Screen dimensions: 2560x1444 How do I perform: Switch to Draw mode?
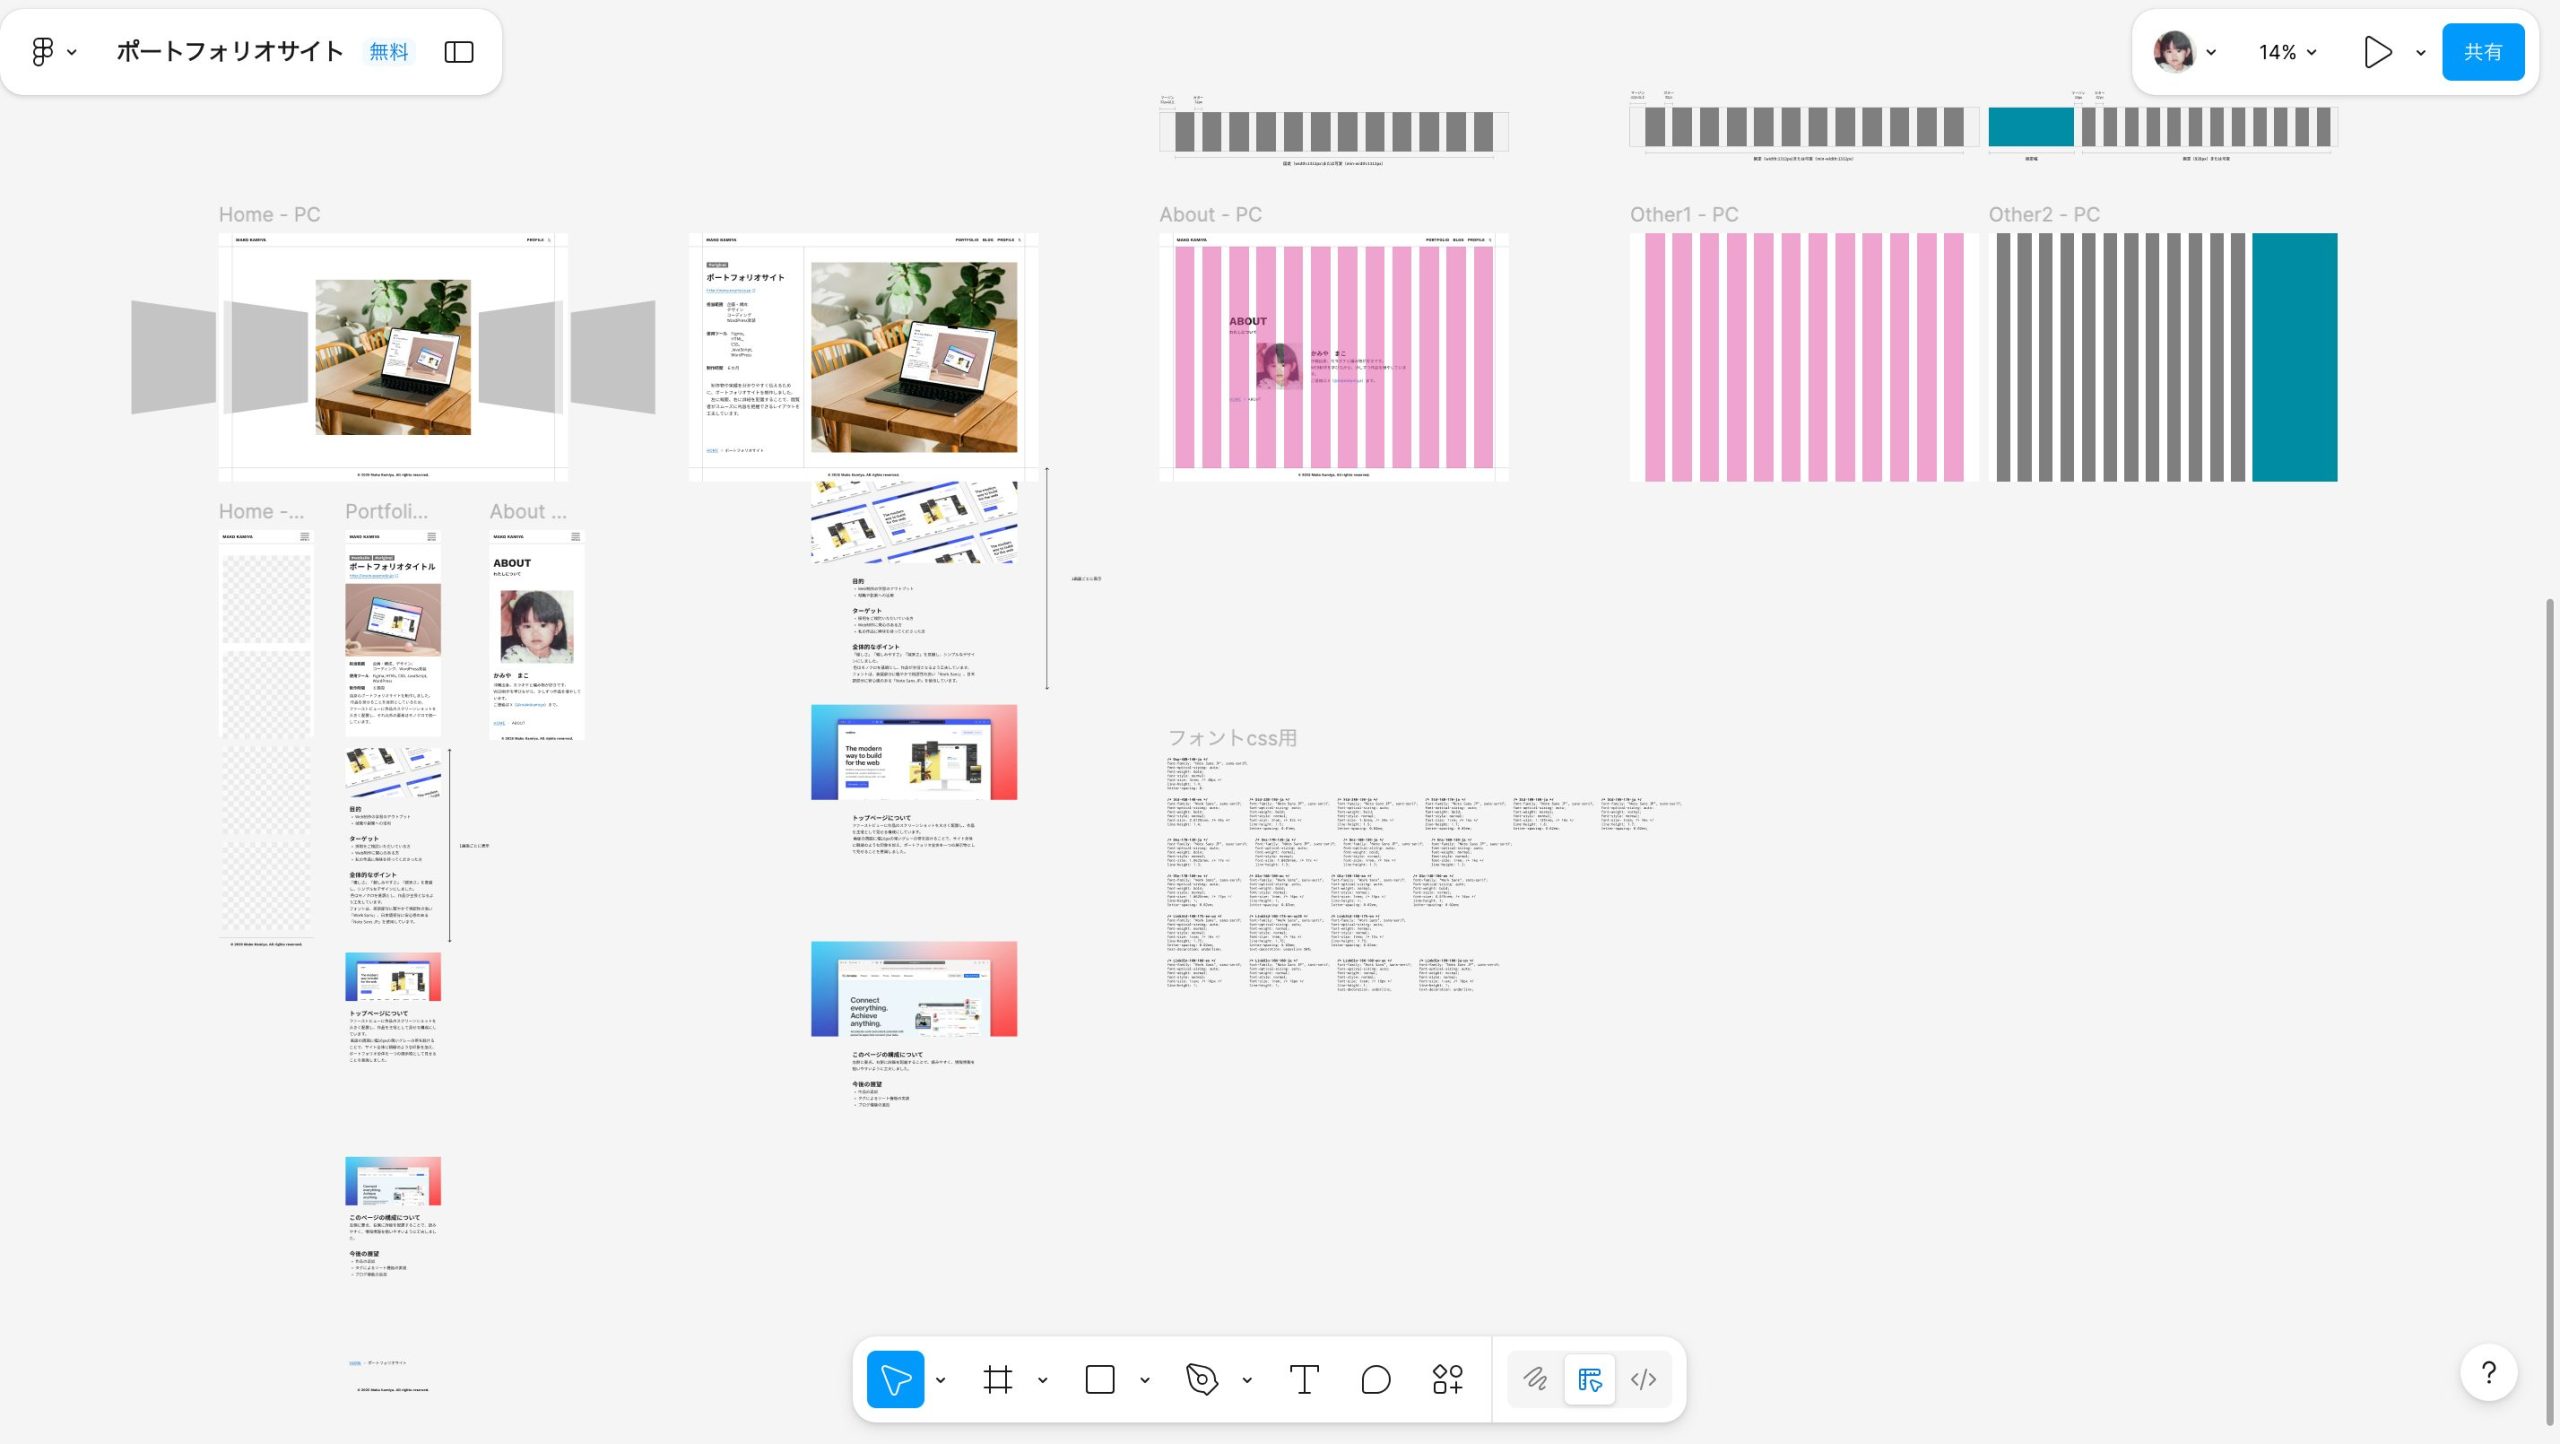1535,1380
